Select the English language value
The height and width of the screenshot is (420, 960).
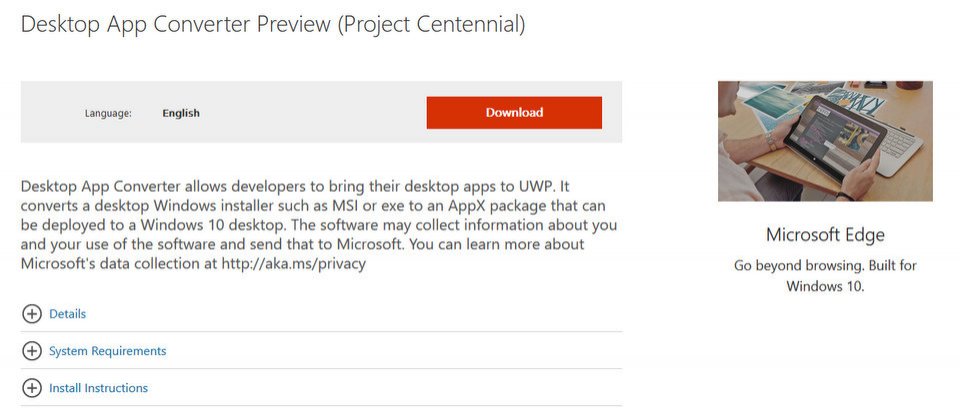181,113
